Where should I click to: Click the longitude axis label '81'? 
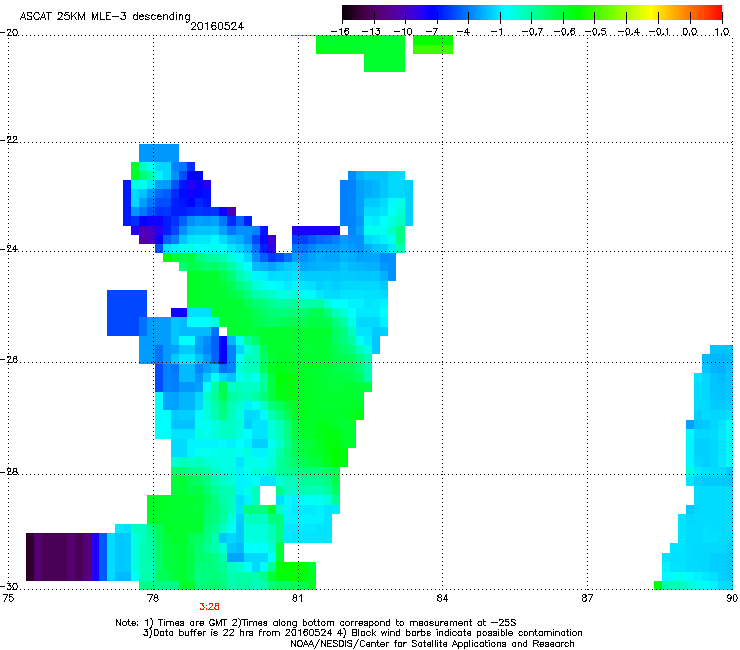[x=297, y=598]
